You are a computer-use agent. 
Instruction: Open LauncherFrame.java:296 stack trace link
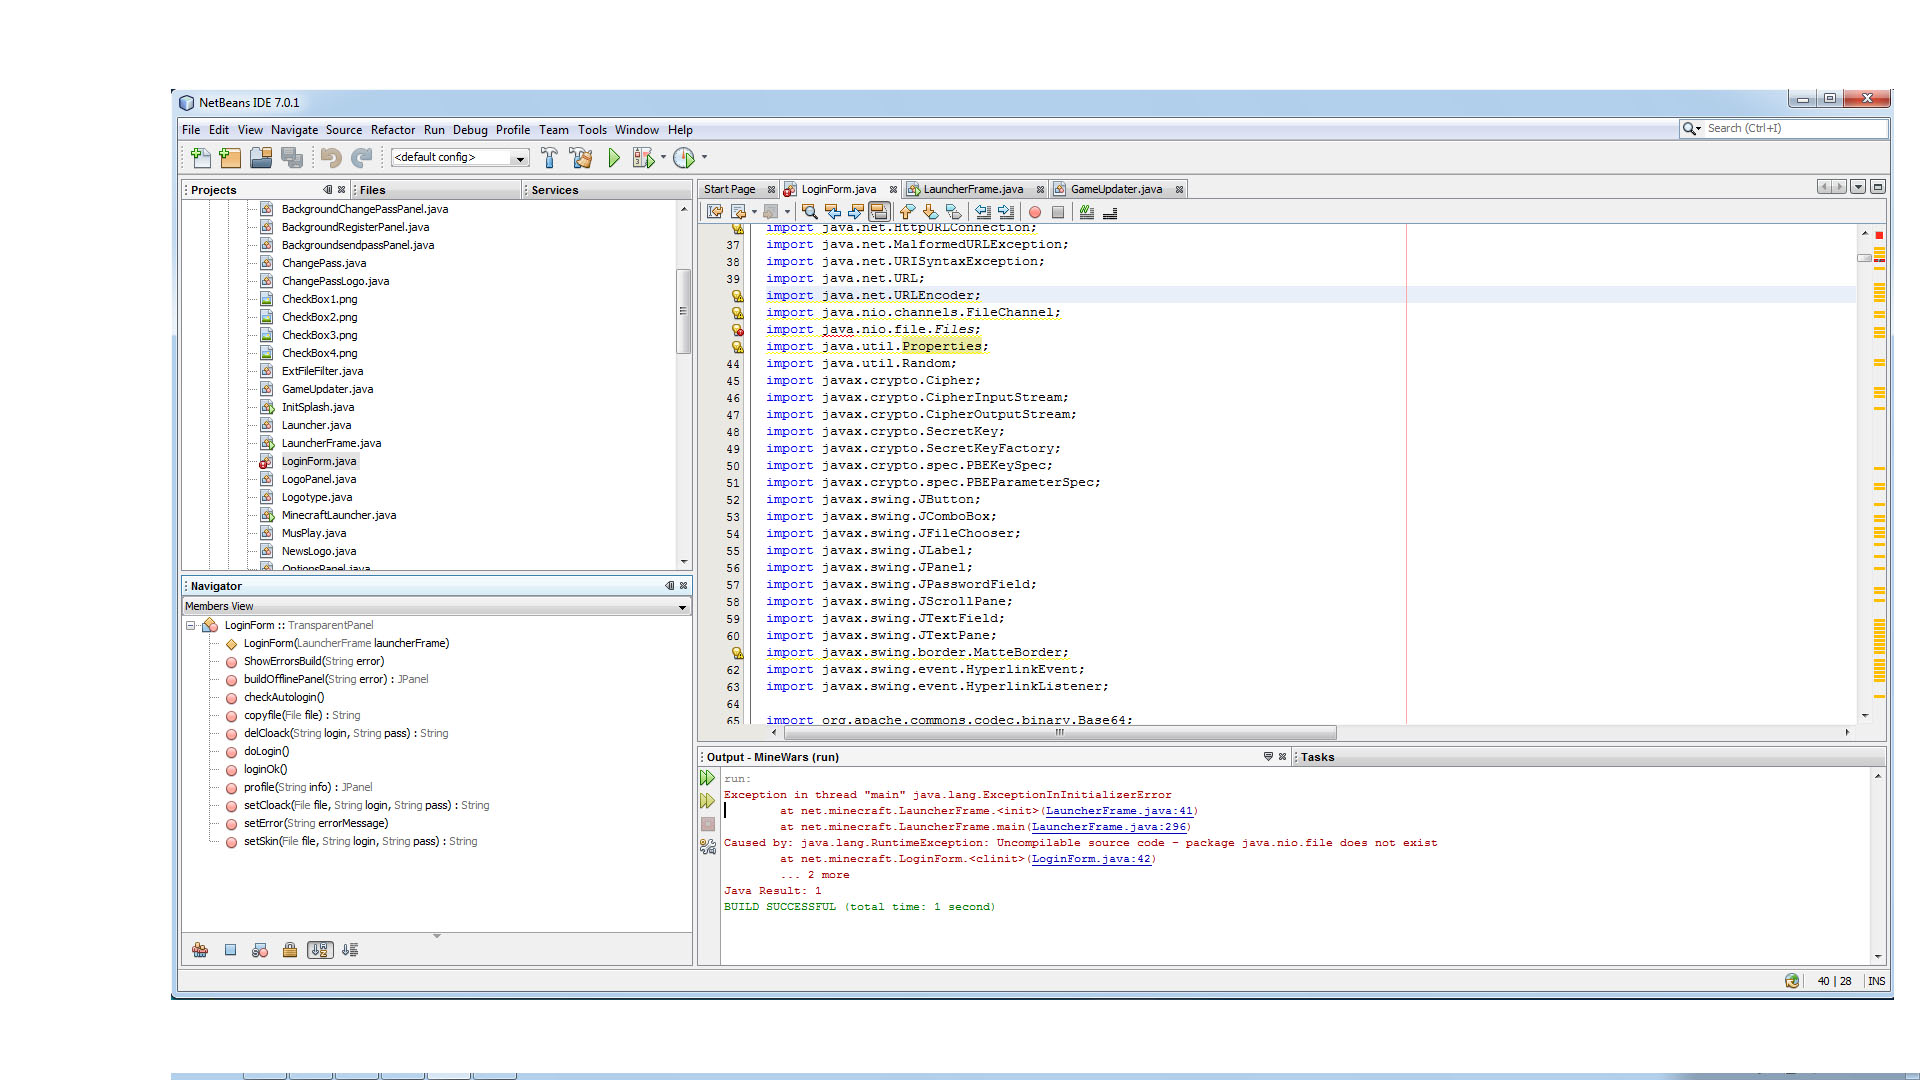(1109, 827)
